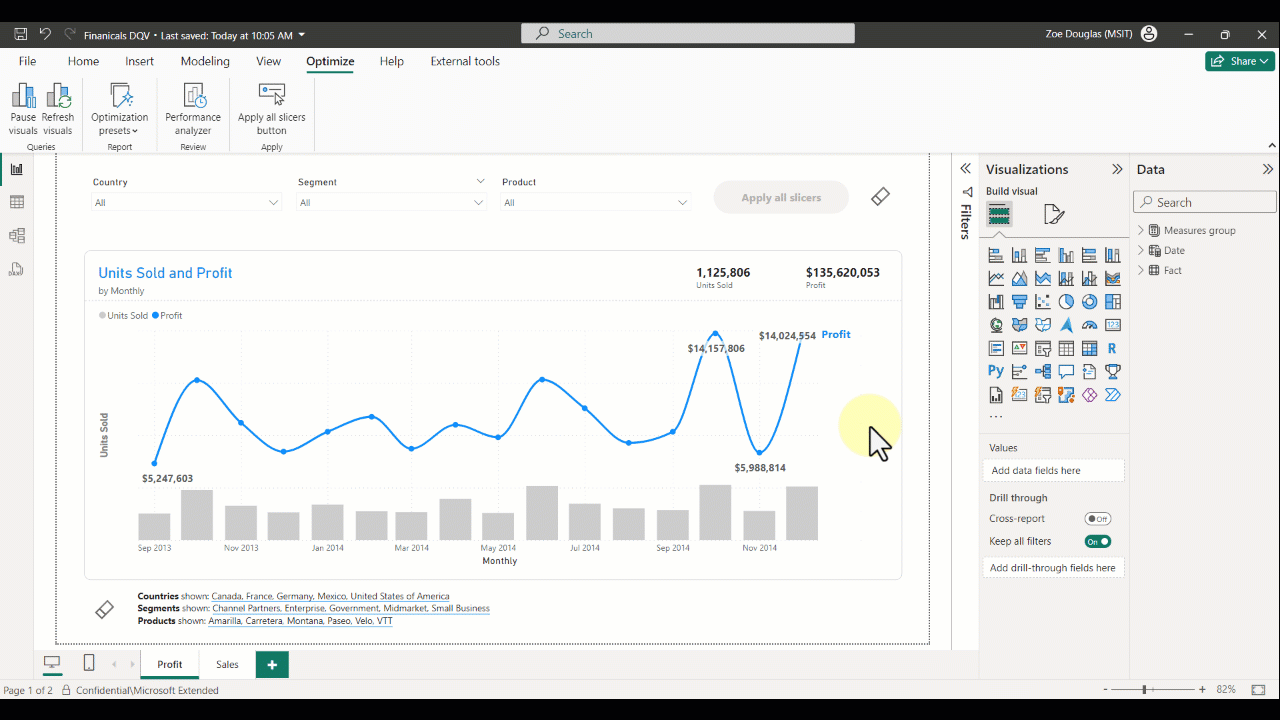Open the Optimize ribbon tab
1280x720 pixels.
pyautogui.click(x=330, y=61)
